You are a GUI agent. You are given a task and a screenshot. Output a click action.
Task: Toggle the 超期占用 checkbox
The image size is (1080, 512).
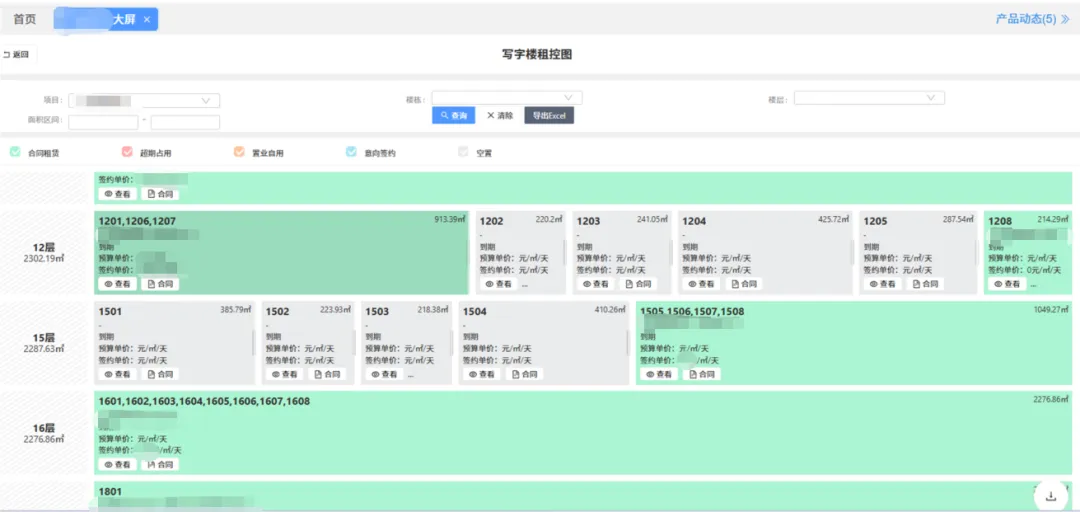coord(127,152)
